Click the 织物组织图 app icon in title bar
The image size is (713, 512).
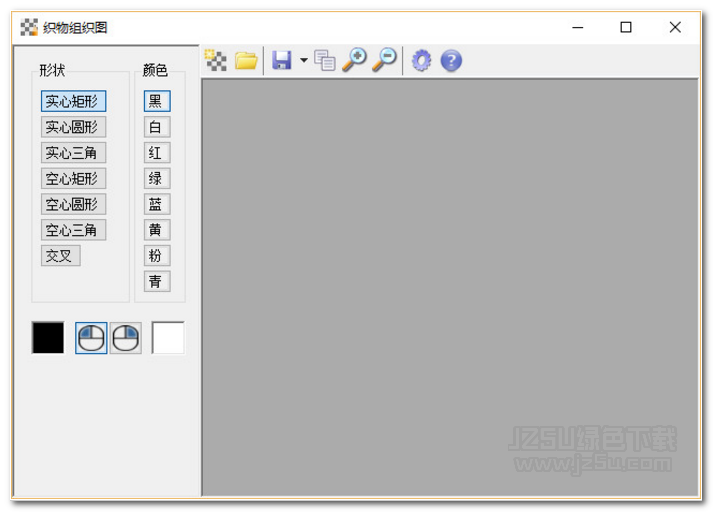click(29, 27)
